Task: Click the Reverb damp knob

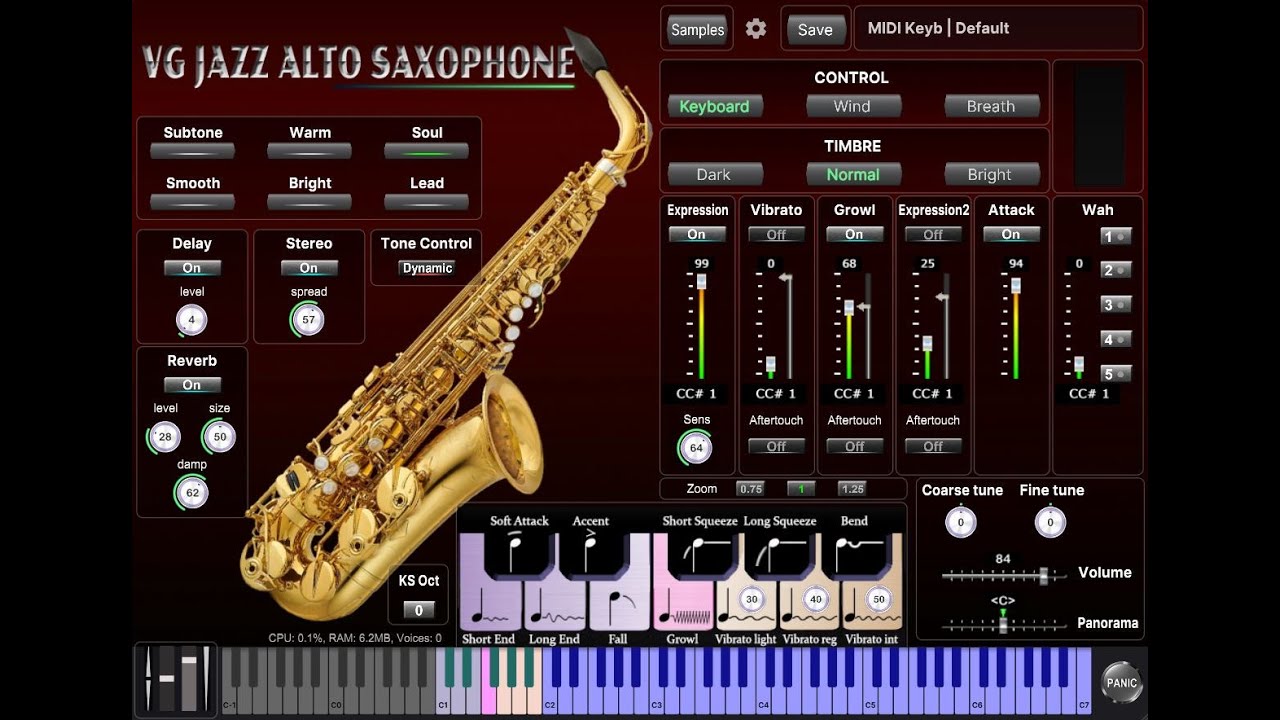Action: (x=192, y=492)
